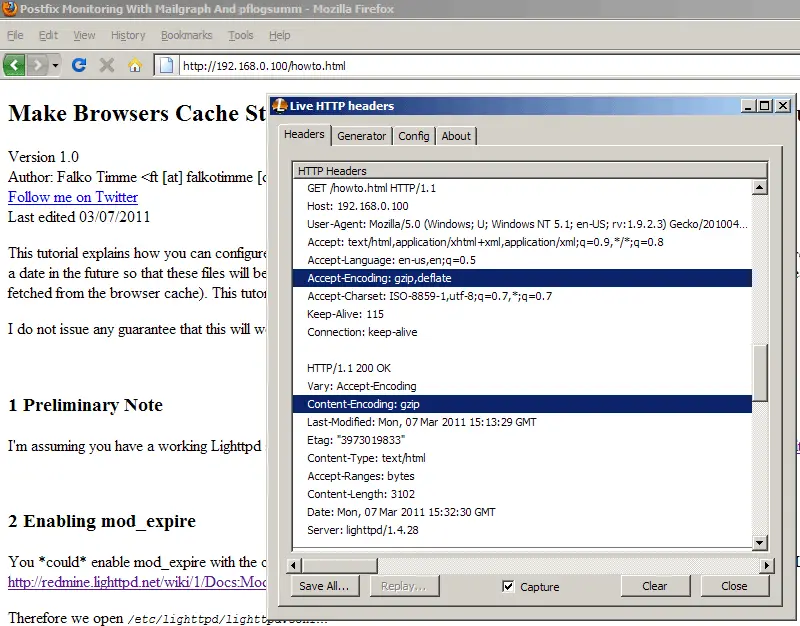Click the Stop loading X icon
Screen dimensions: 800x626
[107, 65]
